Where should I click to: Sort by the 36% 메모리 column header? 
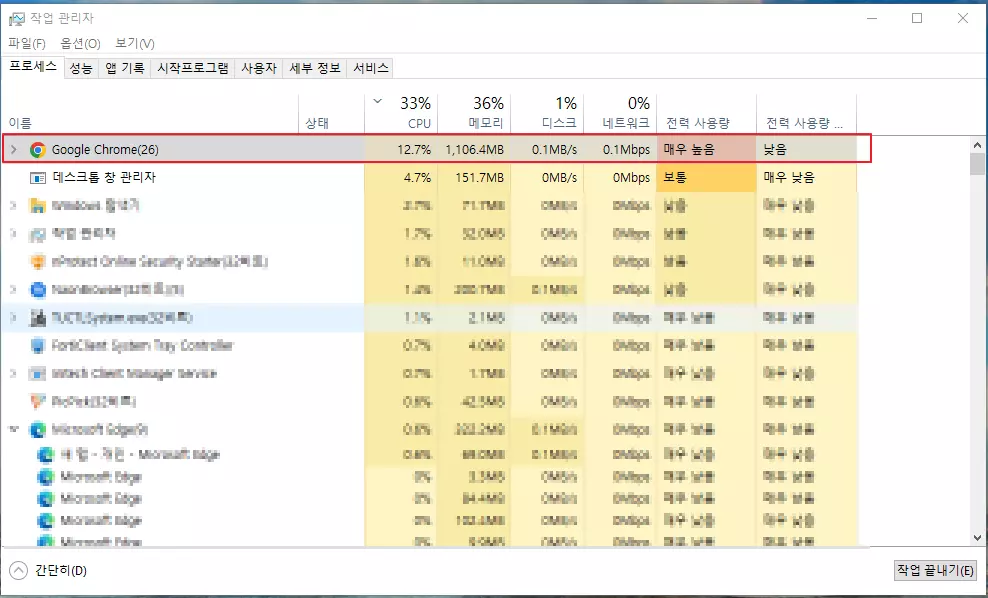point(474,113)
